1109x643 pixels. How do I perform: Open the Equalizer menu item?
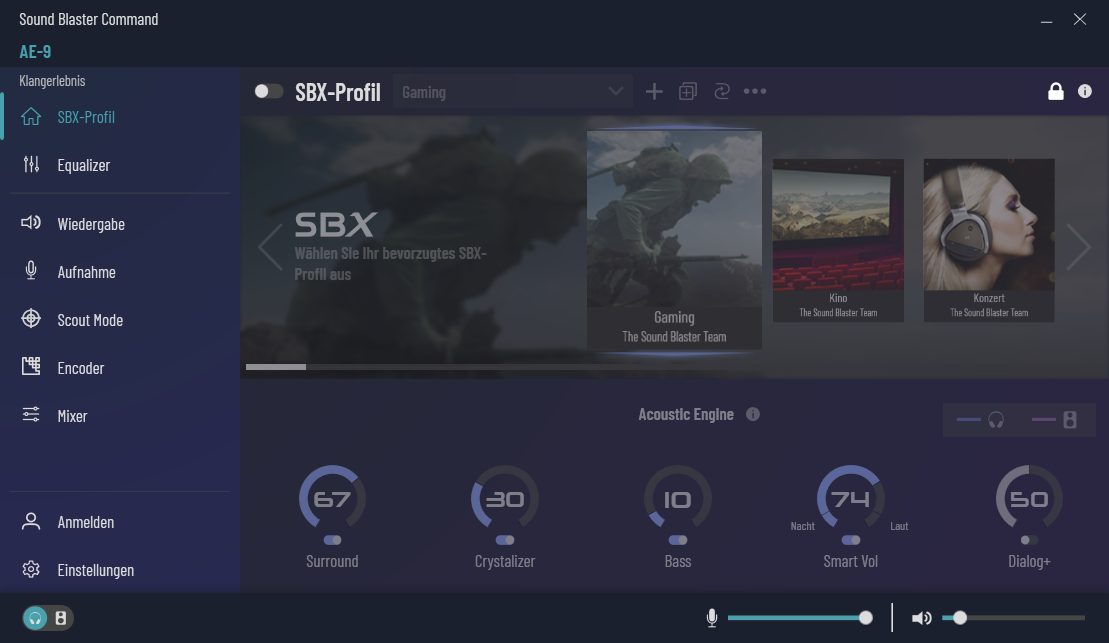click(x=120, y=165)
